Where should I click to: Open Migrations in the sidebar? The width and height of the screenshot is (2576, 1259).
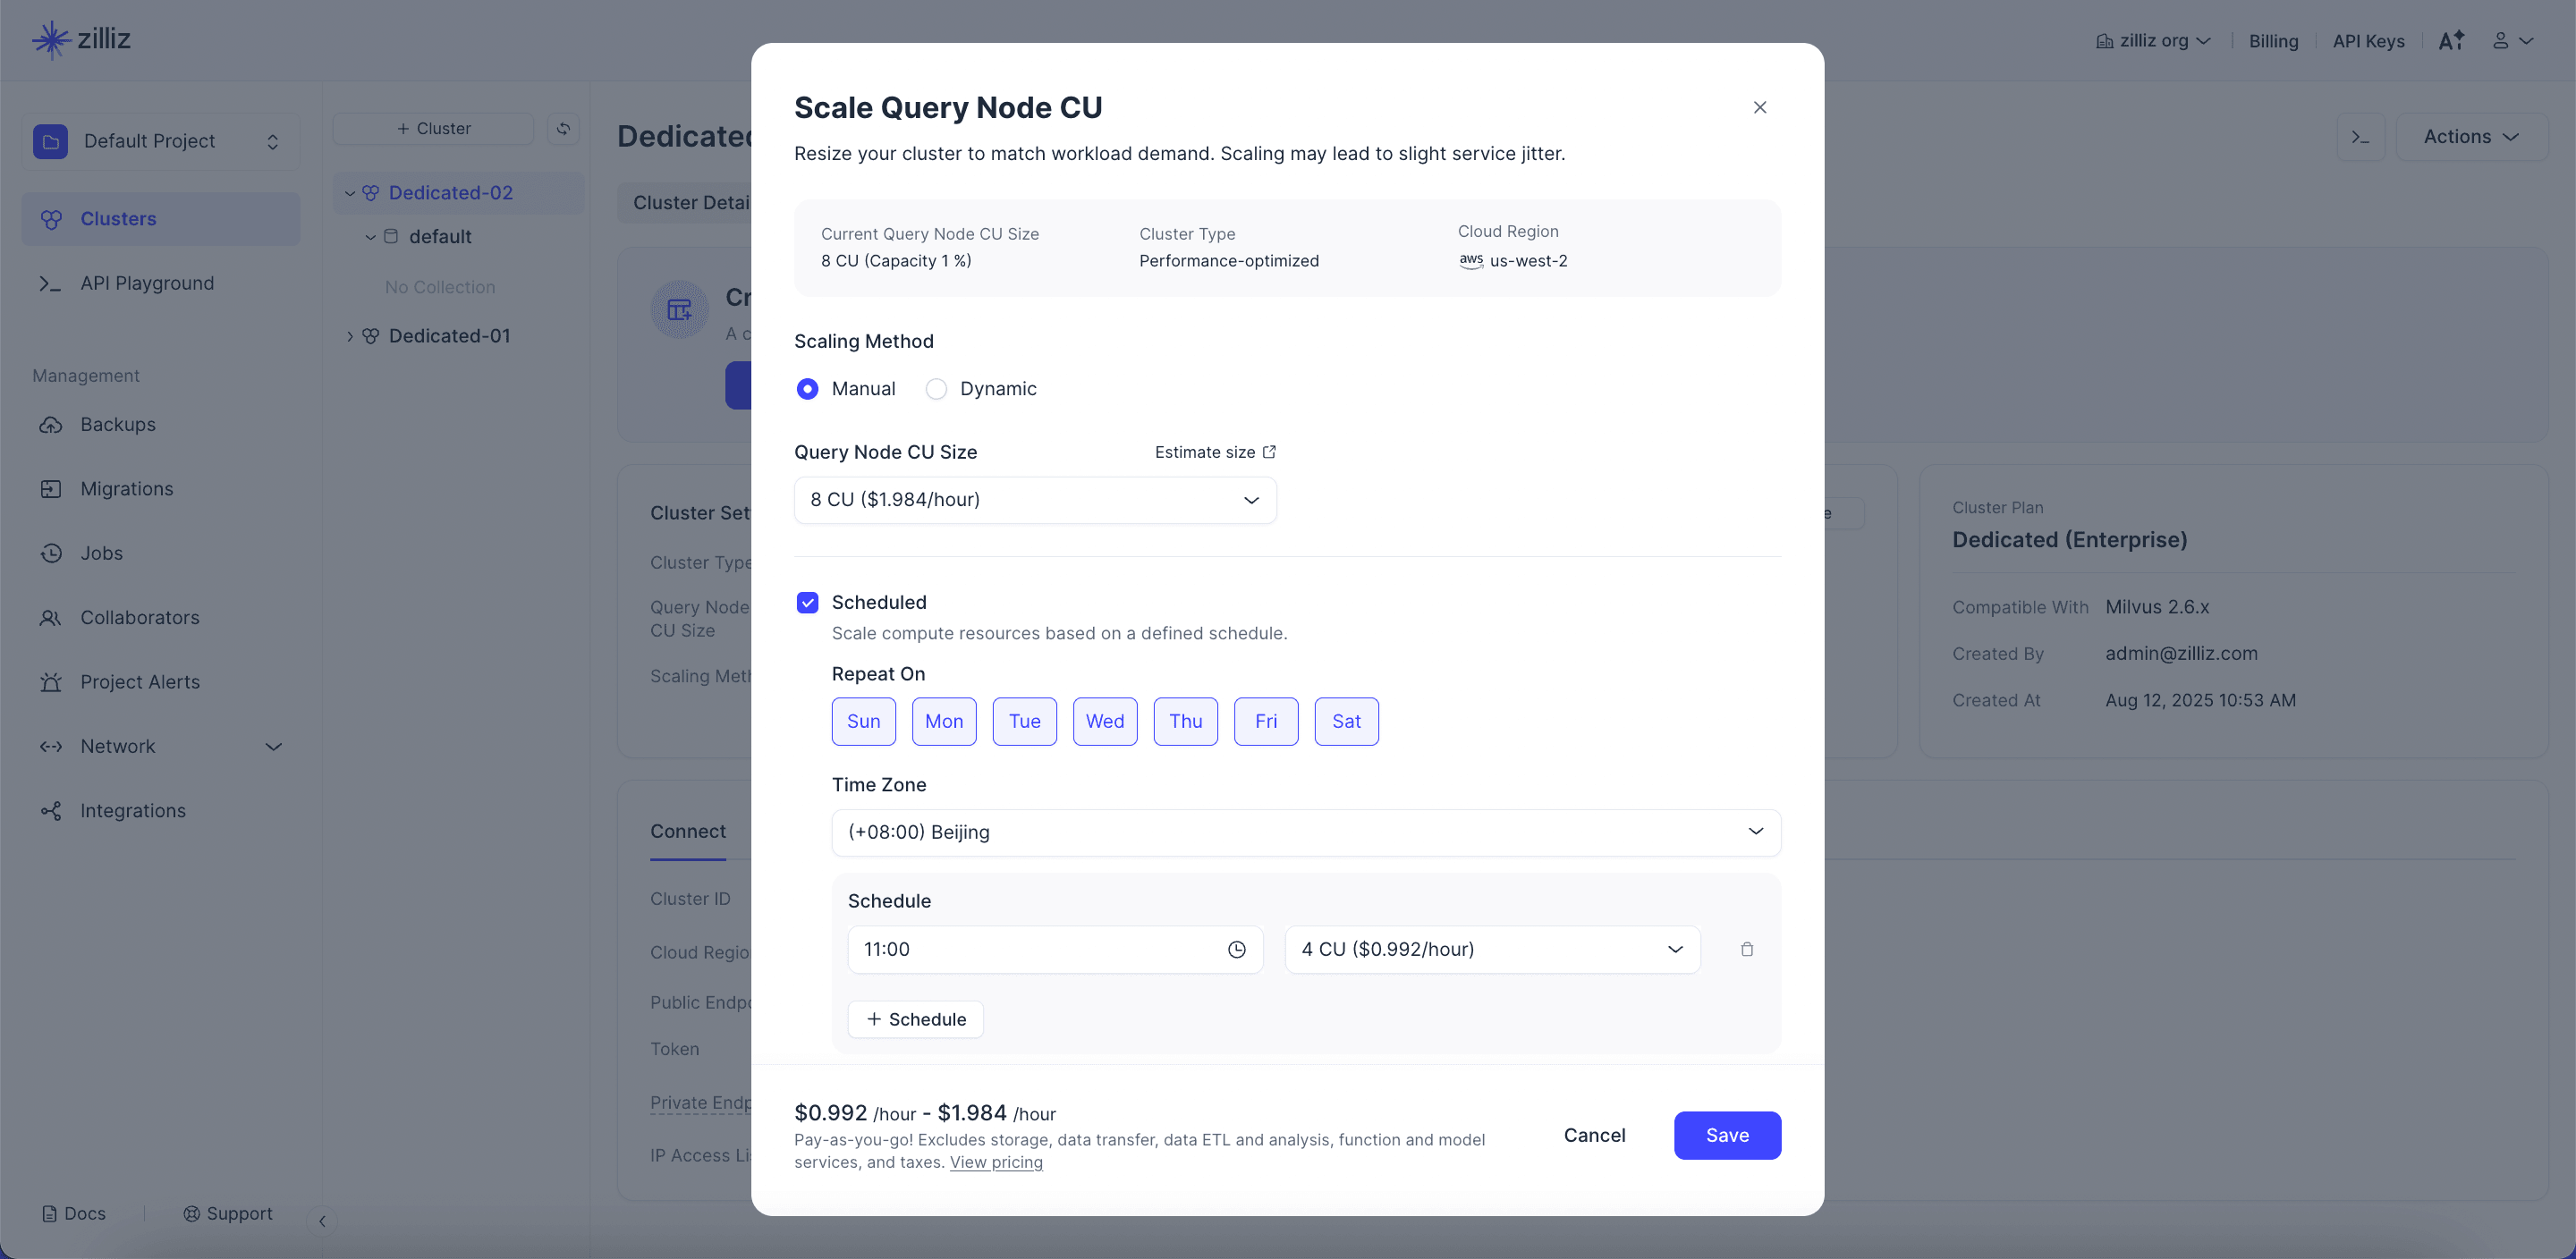[160, 489]
